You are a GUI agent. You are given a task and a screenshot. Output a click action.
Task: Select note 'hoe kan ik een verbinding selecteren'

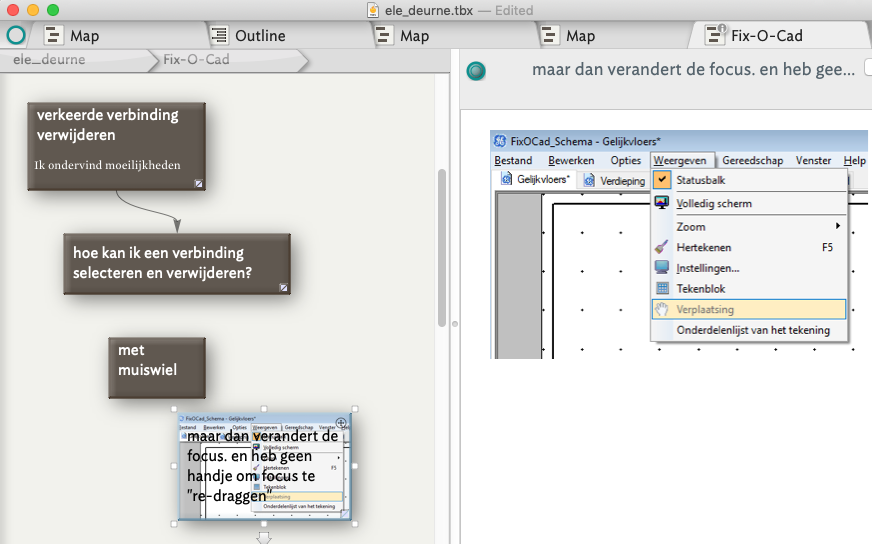[x=177, y=264]
